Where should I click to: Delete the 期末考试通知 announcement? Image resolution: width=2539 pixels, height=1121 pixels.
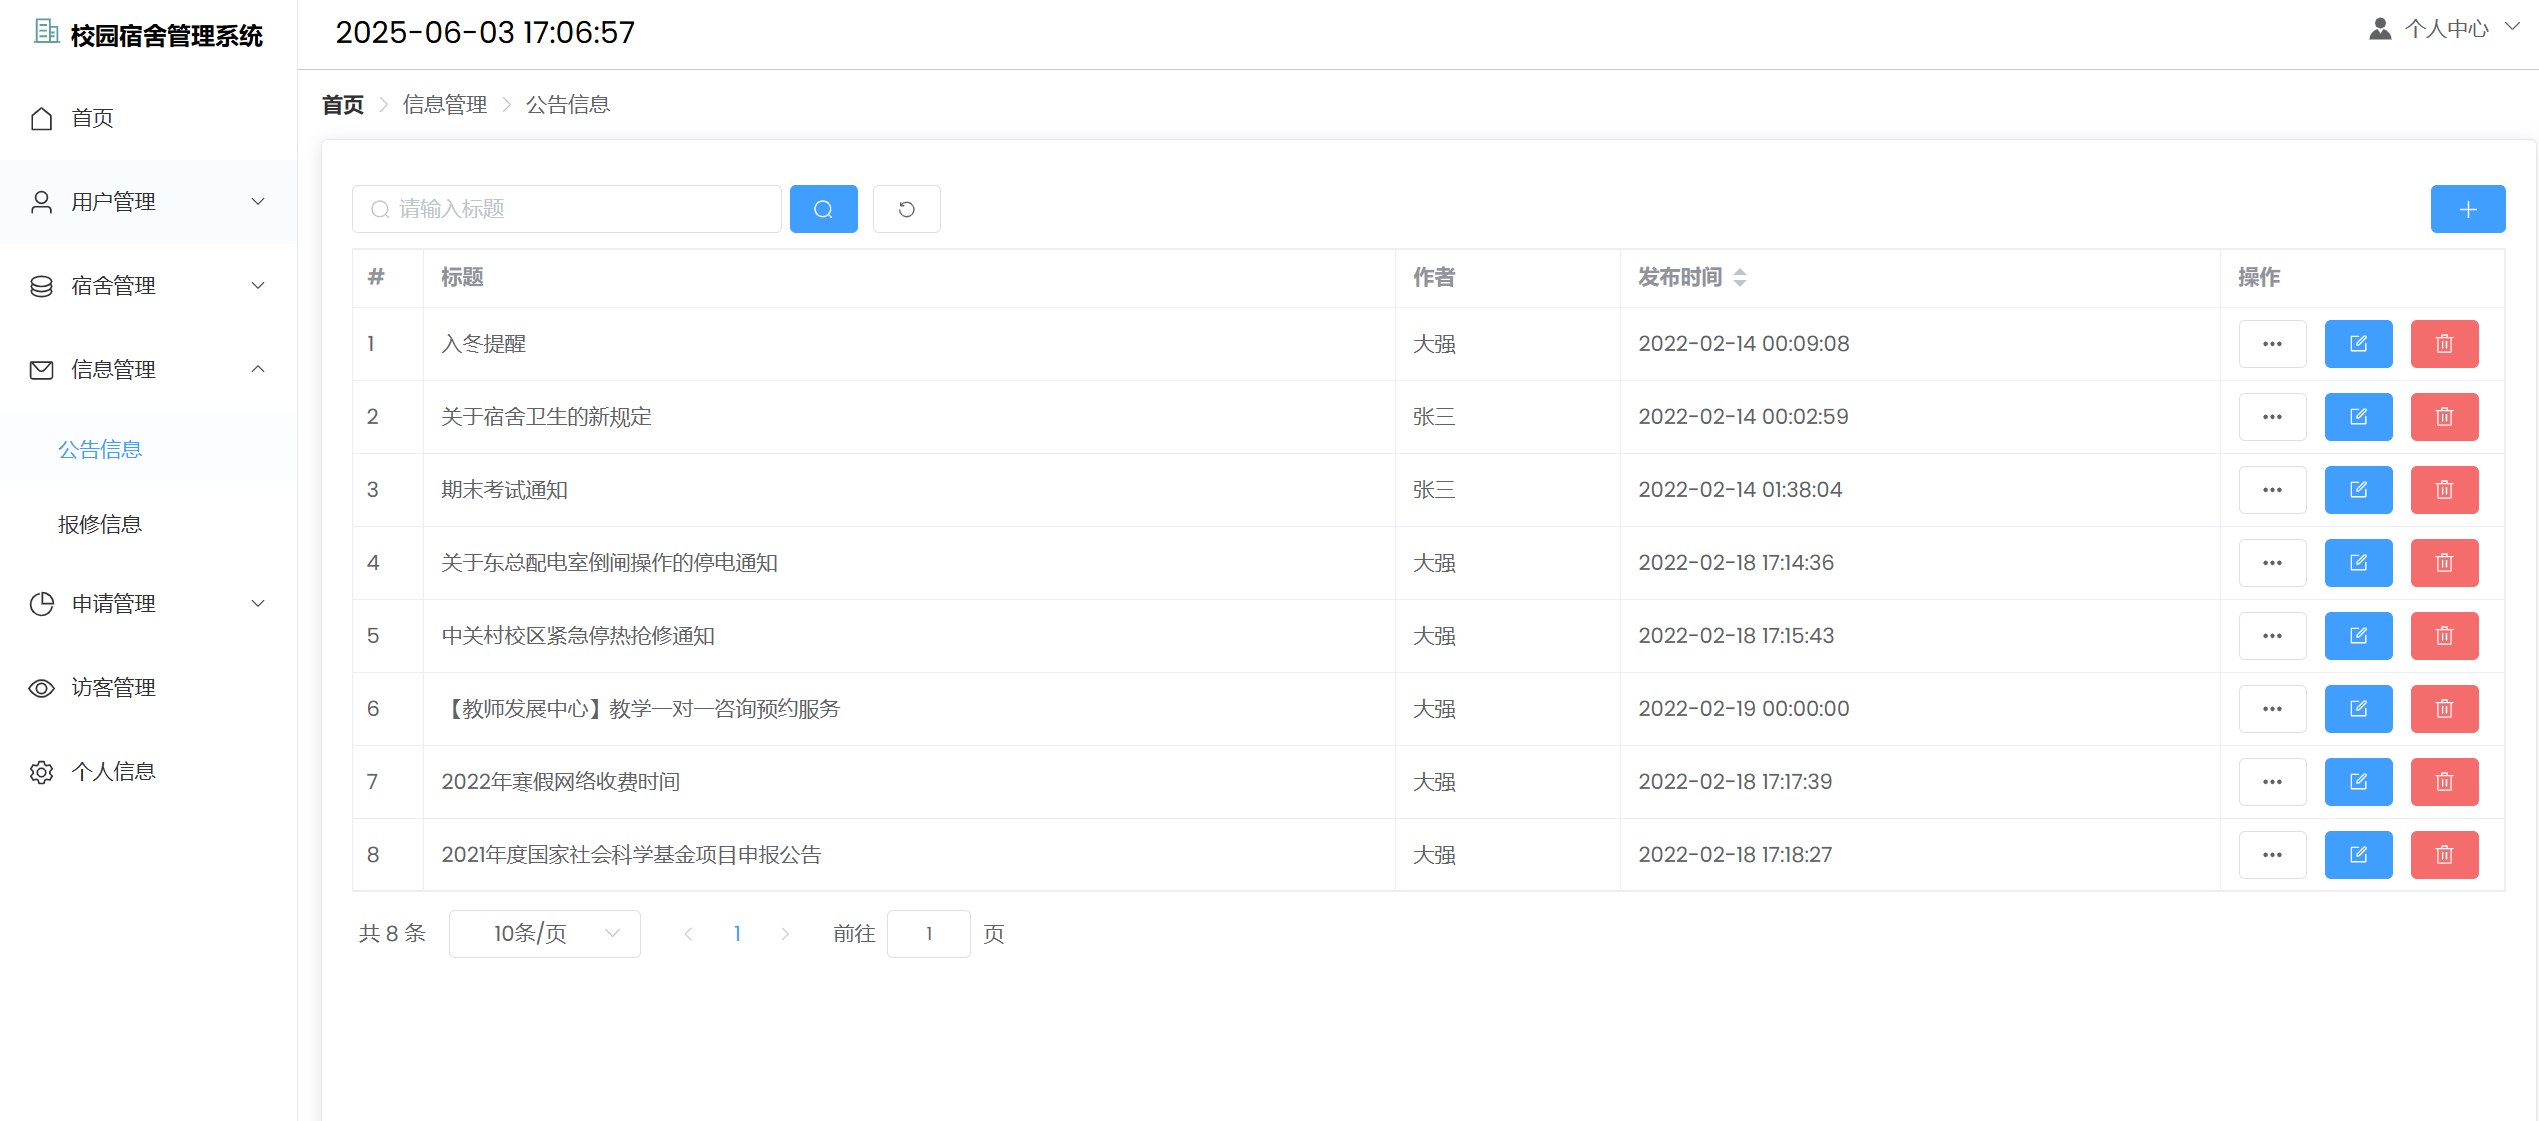click(2443, 490)
